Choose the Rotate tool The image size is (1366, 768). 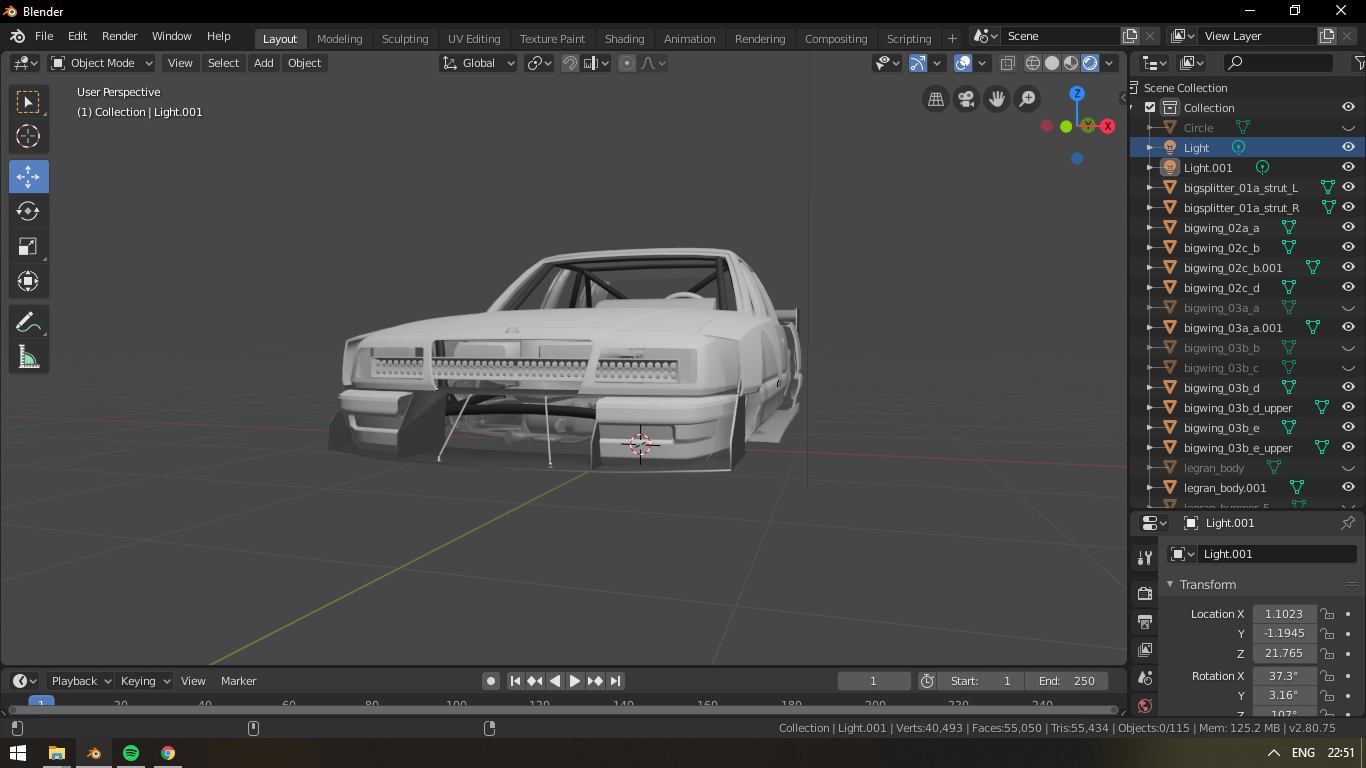pyautogui.click(x=28, y=211)
